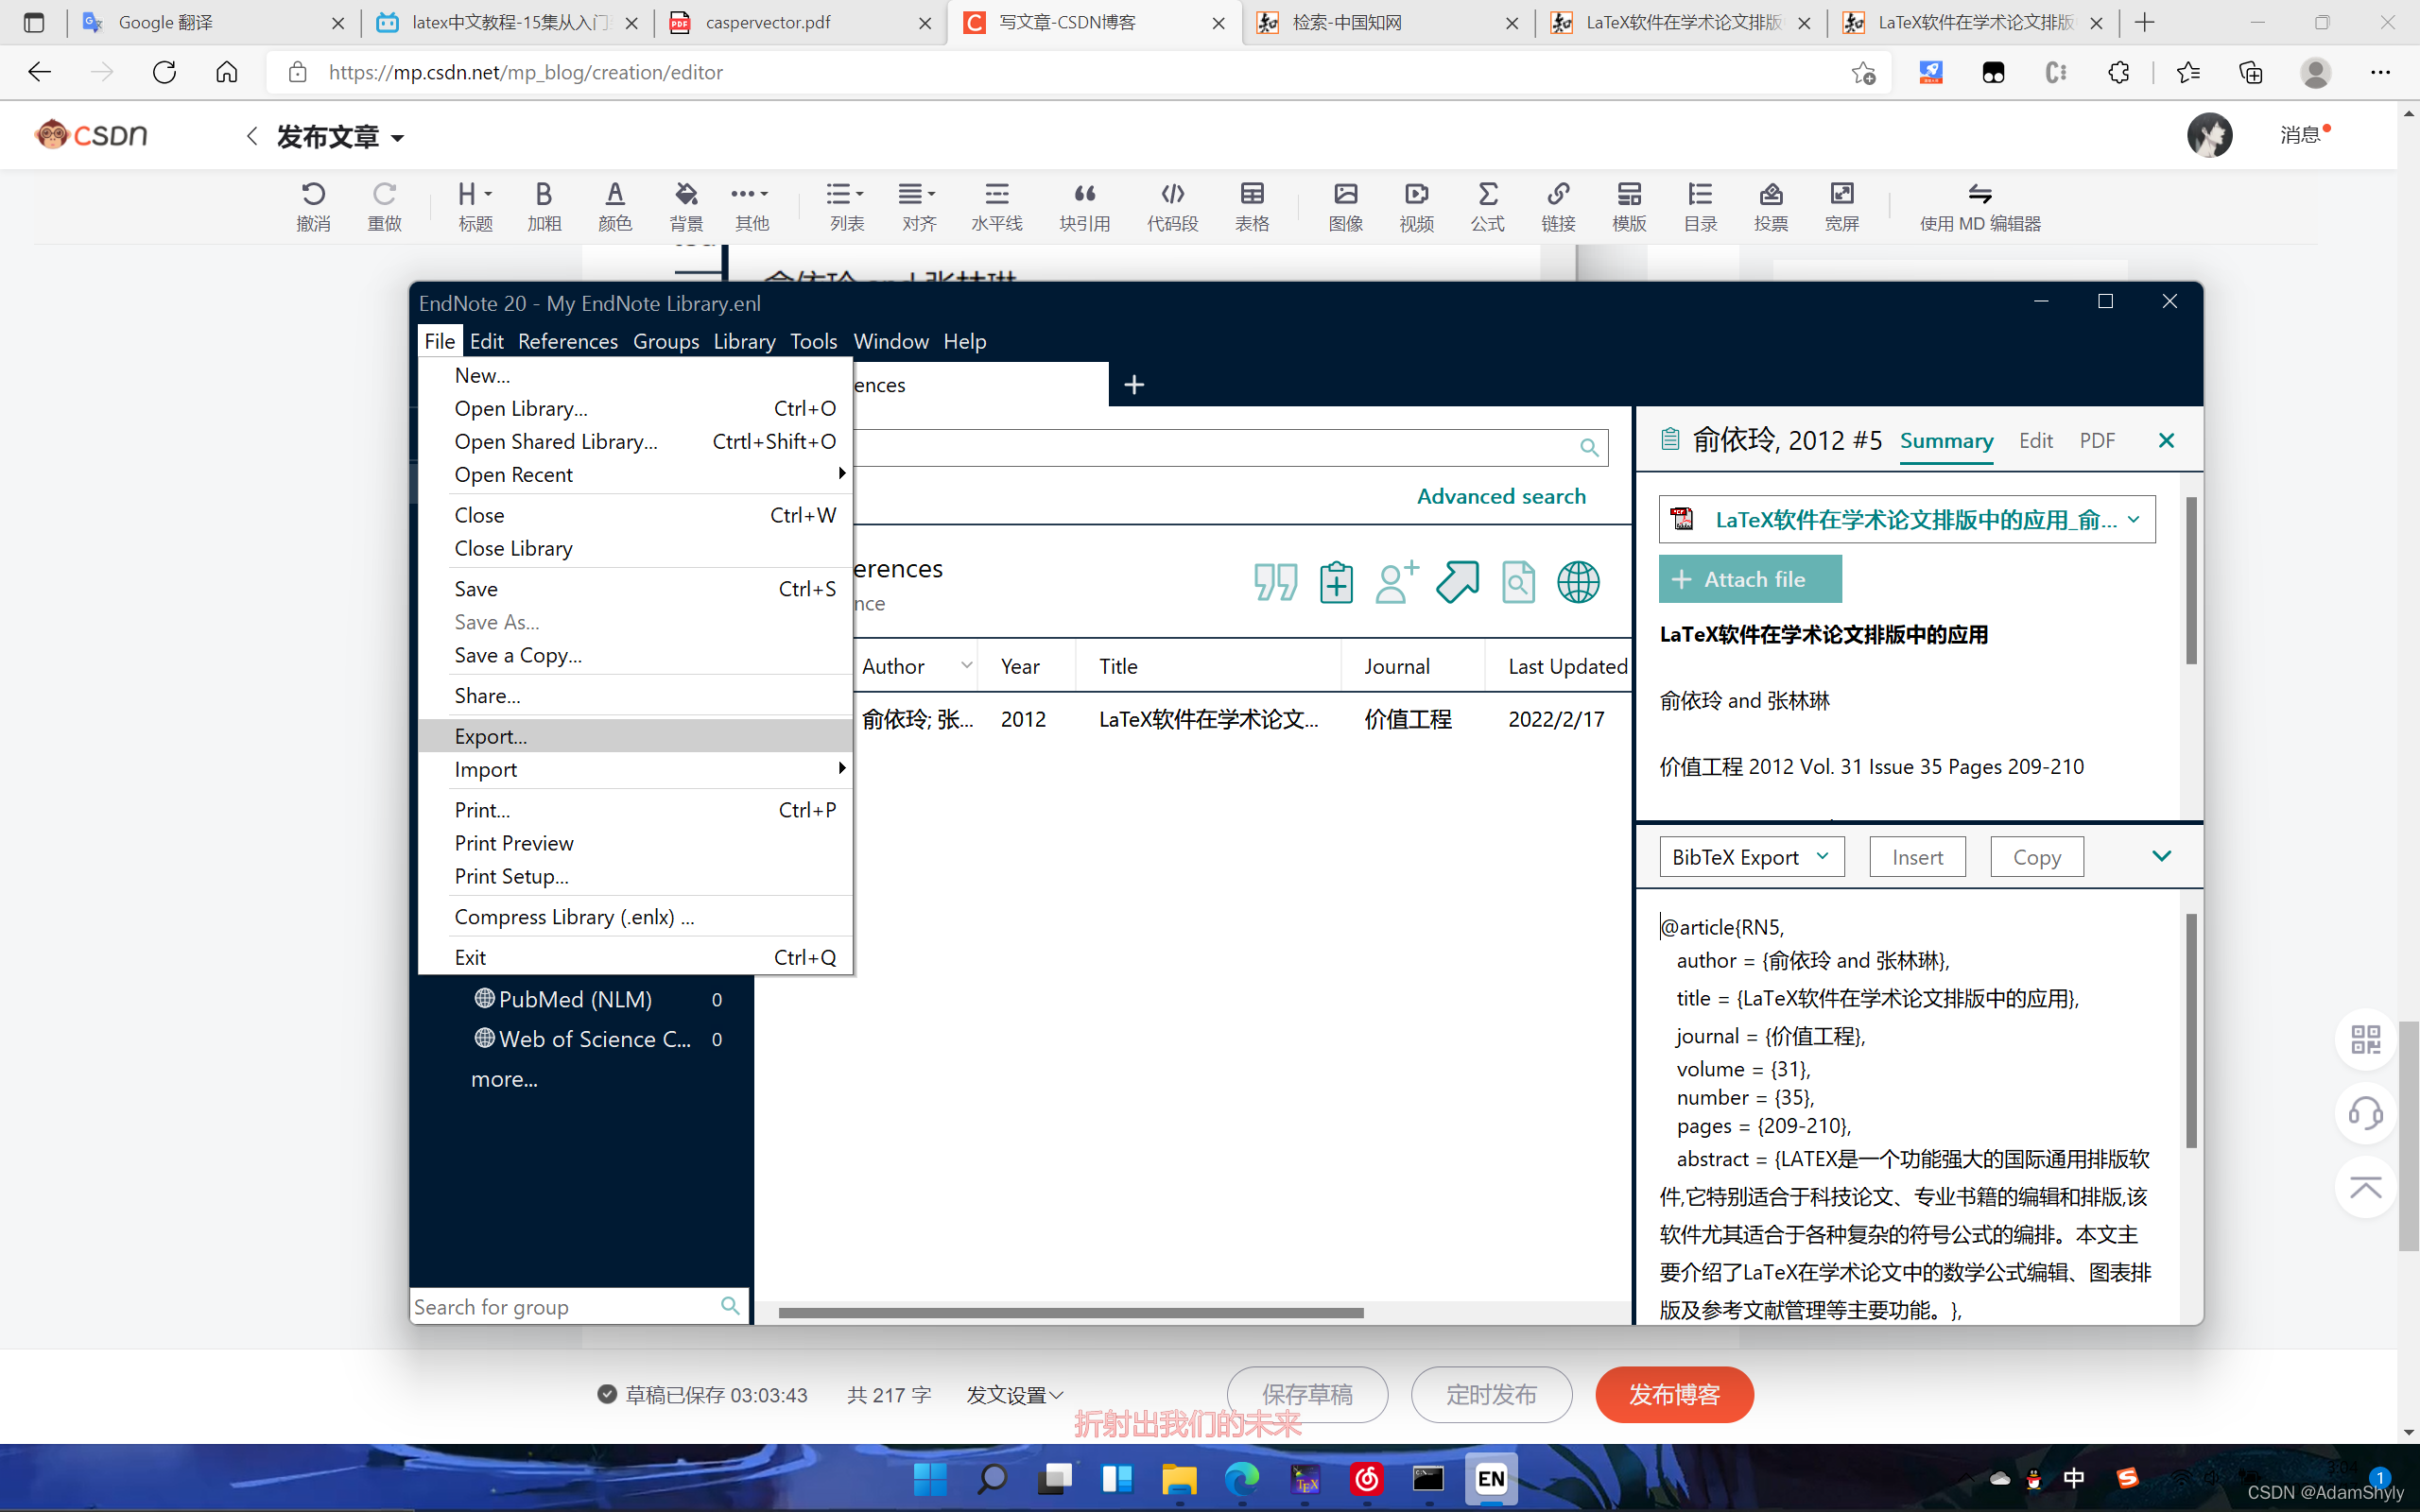
Task: Open the BibTeX Export style dropdown
Action: coord(1751,857)
